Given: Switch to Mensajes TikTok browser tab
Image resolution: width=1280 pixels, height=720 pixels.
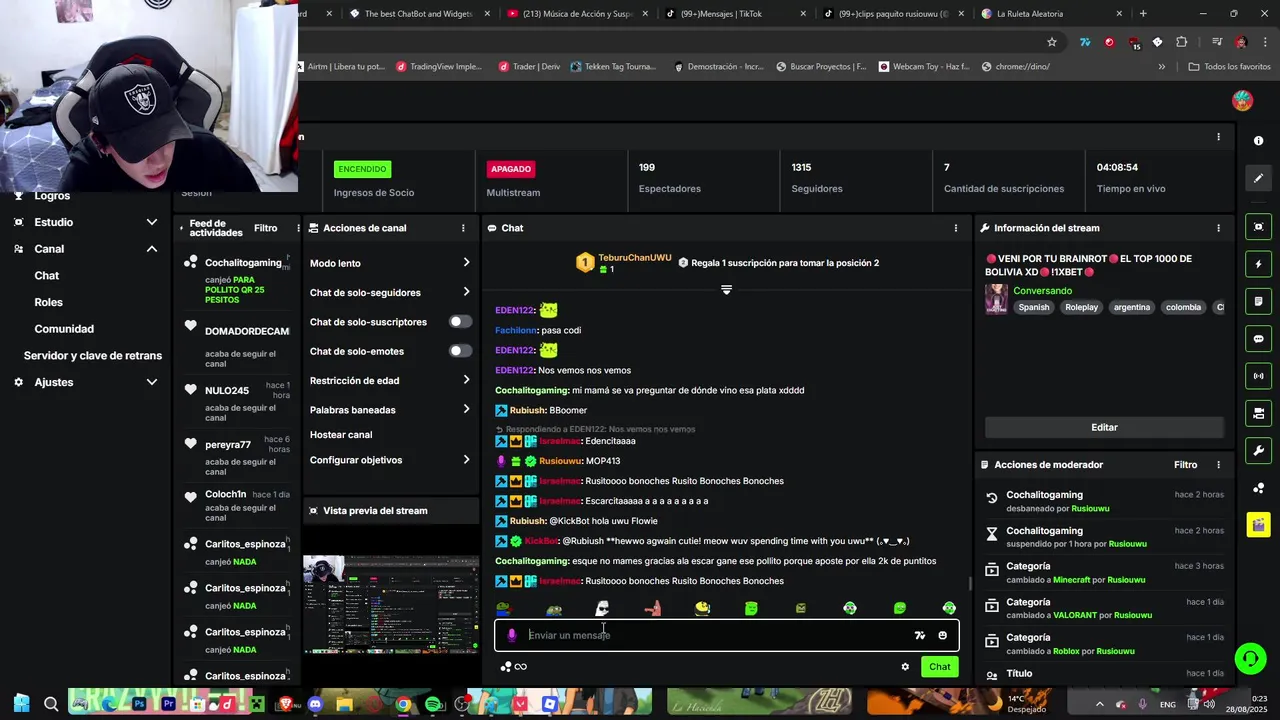Looking at the screenshot, I should (x=735, y=14).
